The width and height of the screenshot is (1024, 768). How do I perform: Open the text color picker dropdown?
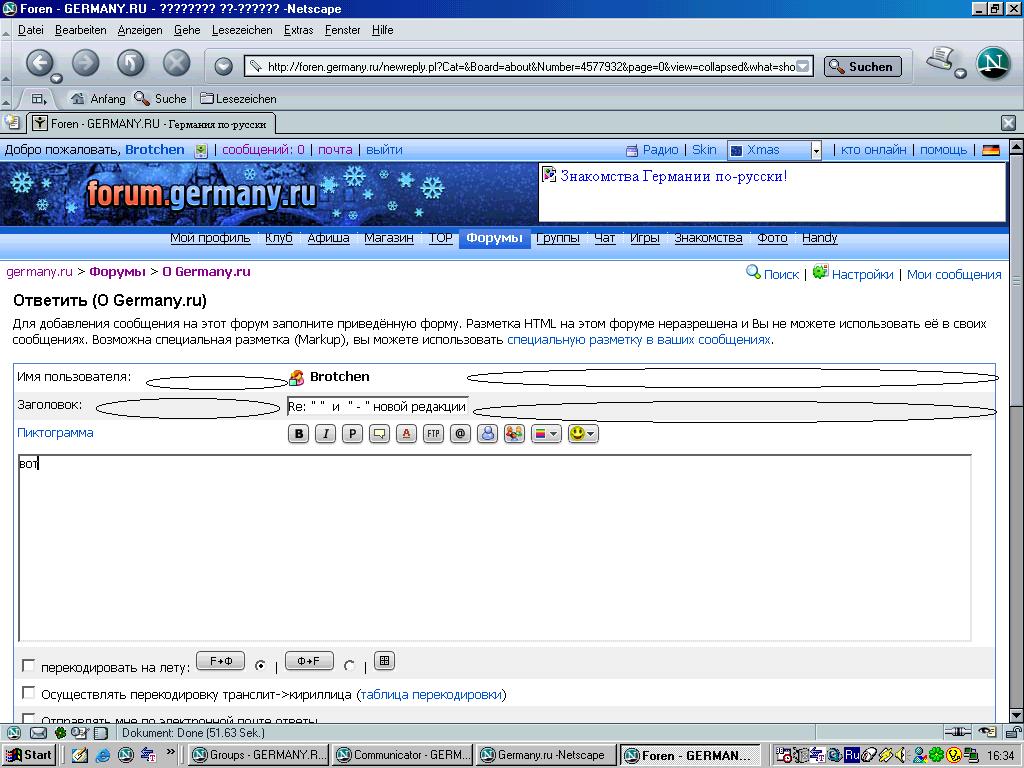547,434
